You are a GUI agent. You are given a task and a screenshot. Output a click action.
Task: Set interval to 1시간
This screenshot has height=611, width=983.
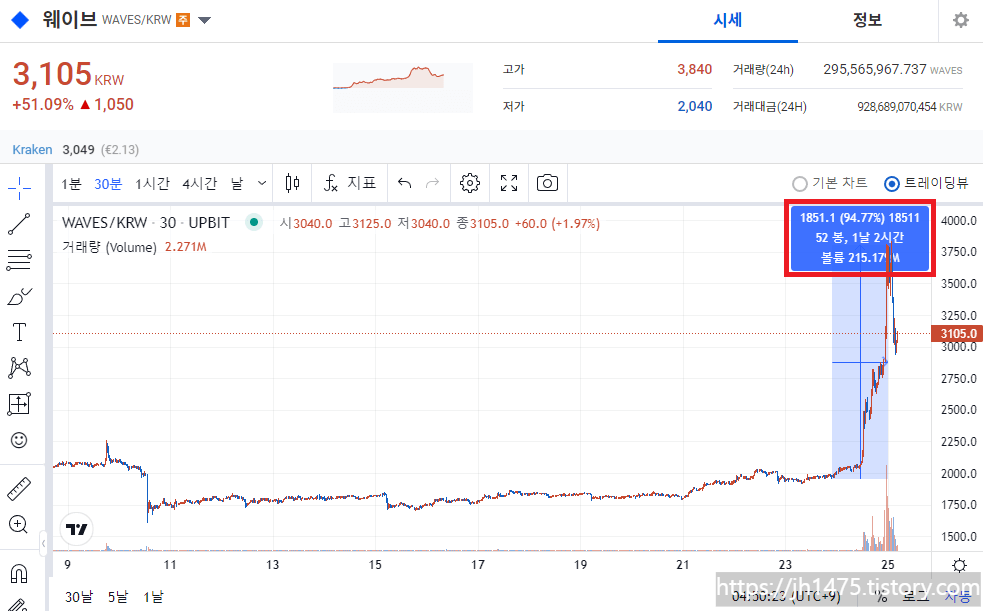pos(152,184)
